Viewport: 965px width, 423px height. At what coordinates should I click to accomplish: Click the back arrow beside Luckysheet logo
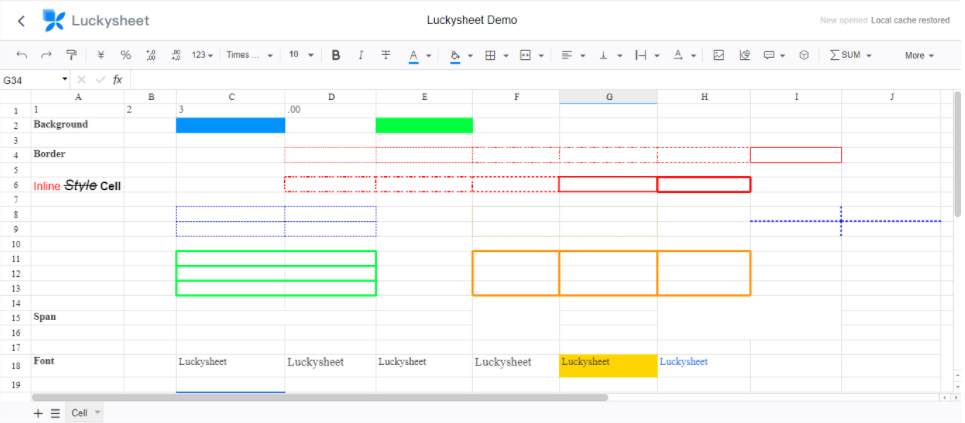click(x=22, y=20)
